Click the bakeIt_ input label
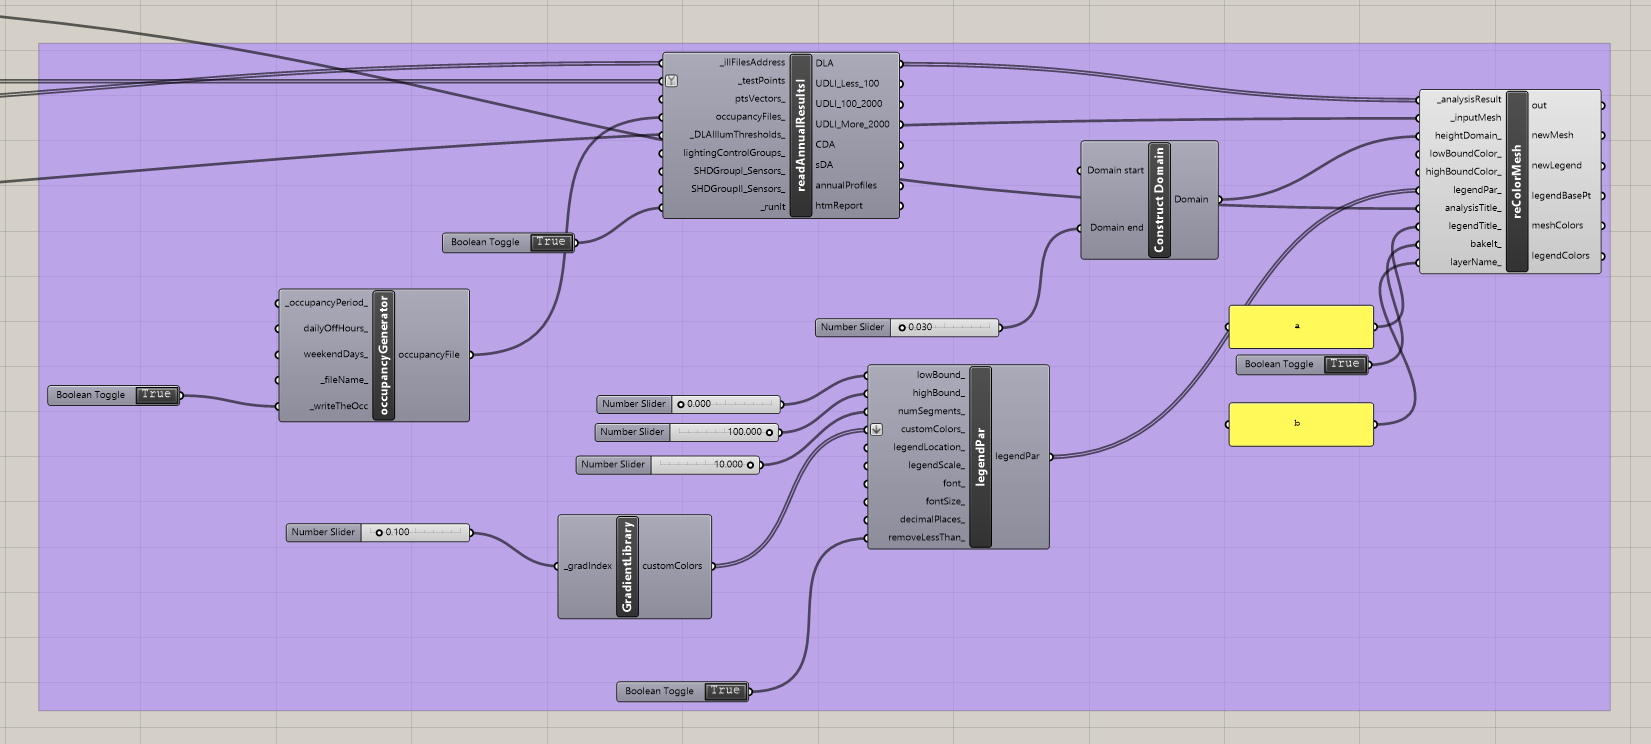Viewport: 1651px width, 744px height. coord(1486,244)
